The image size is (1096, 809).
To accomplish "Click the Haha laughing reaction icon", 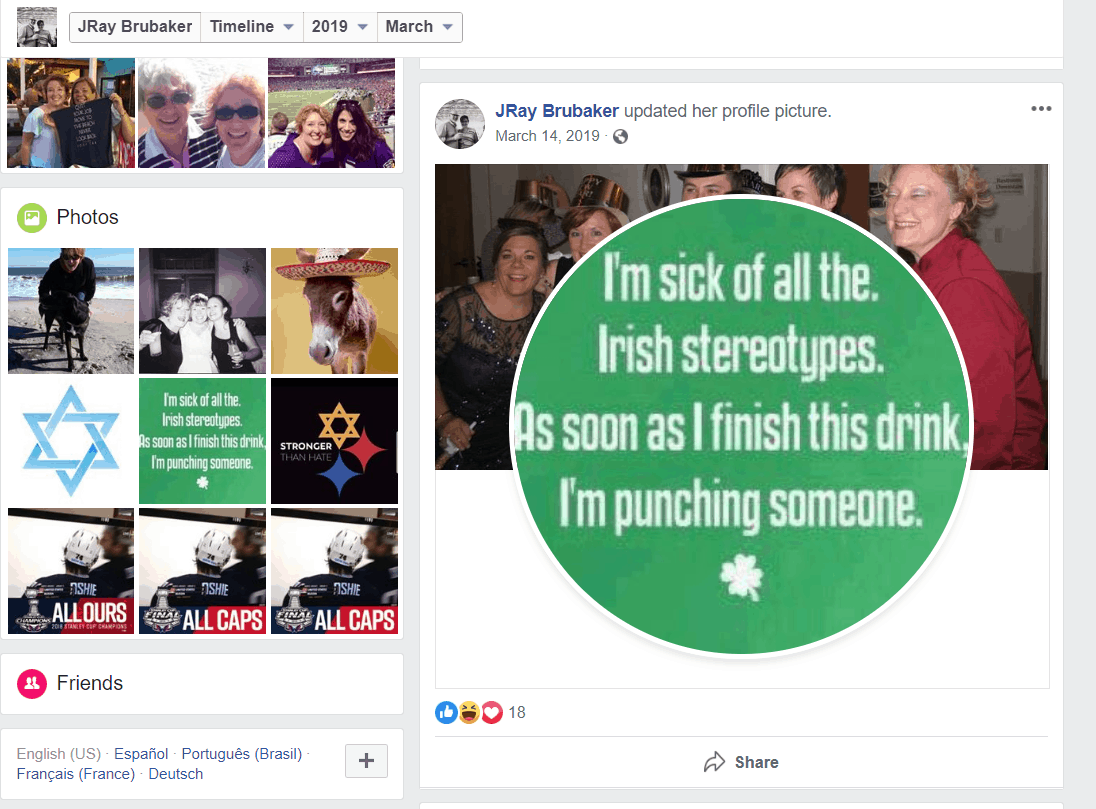I will pos(469,713).
